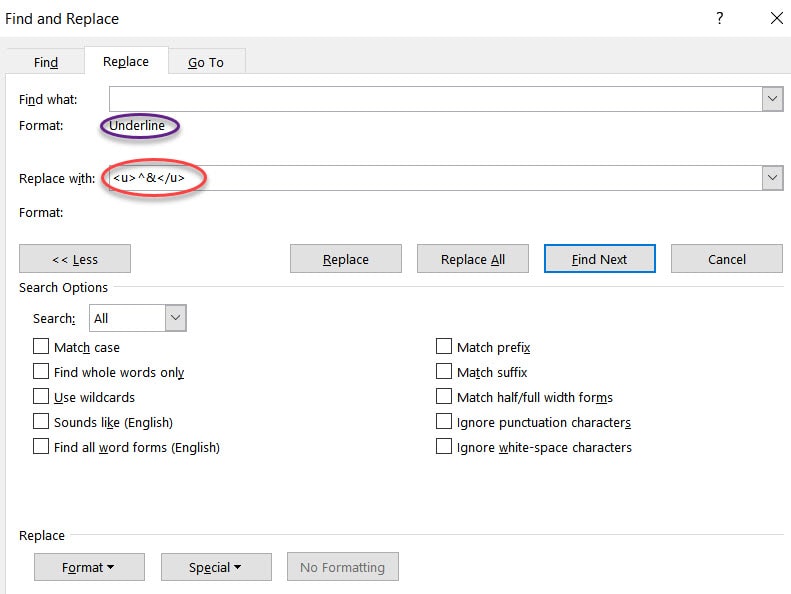Viewport: 791px width, 594px height.
Task: Click the Find Next button
Action: click(599, 259)
